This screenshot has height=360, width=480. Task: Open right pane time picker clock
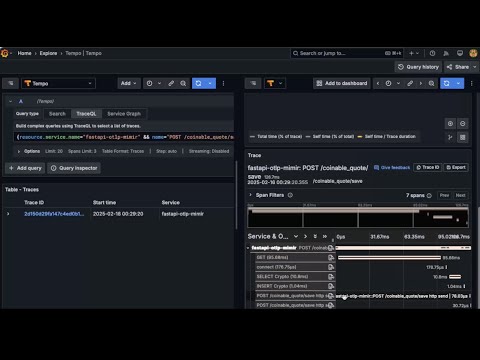[388, 83]
